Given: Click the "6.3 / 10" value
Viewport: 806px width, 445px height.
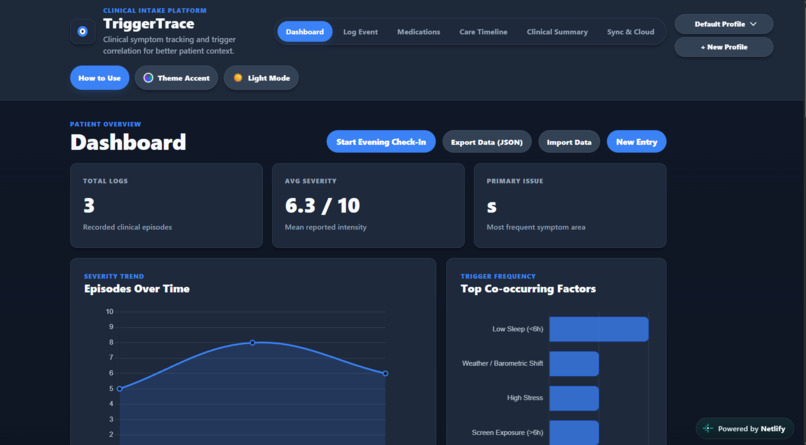Looking at the screenshot, I should click(322, 206).
